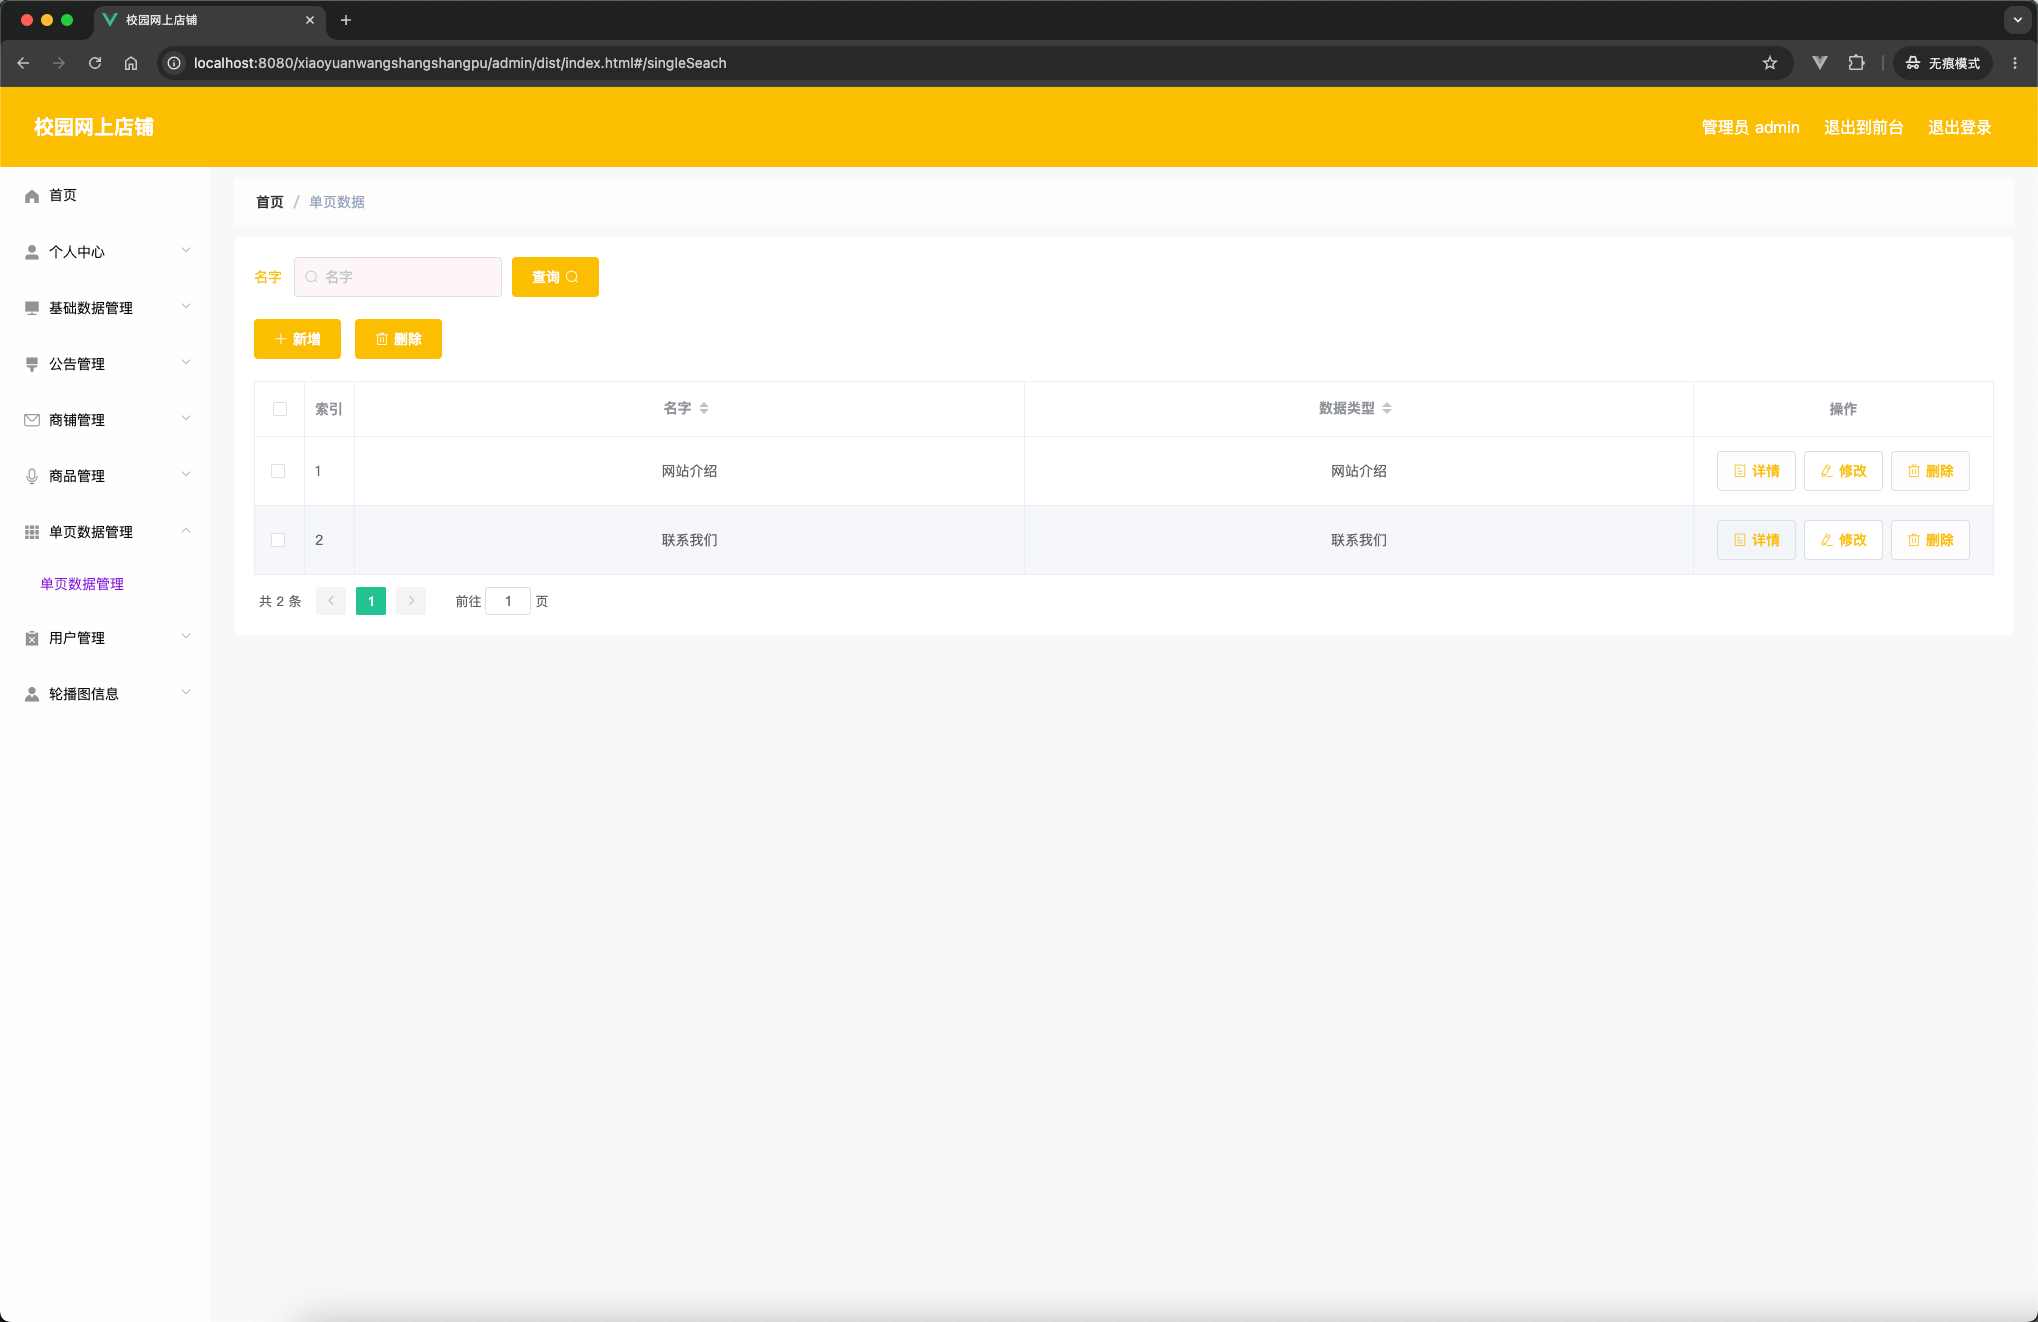The width and height of the screenshot is (2038, 1322).
Task: Open the Vue devtools extension icon
Action: click(1820, 63)
